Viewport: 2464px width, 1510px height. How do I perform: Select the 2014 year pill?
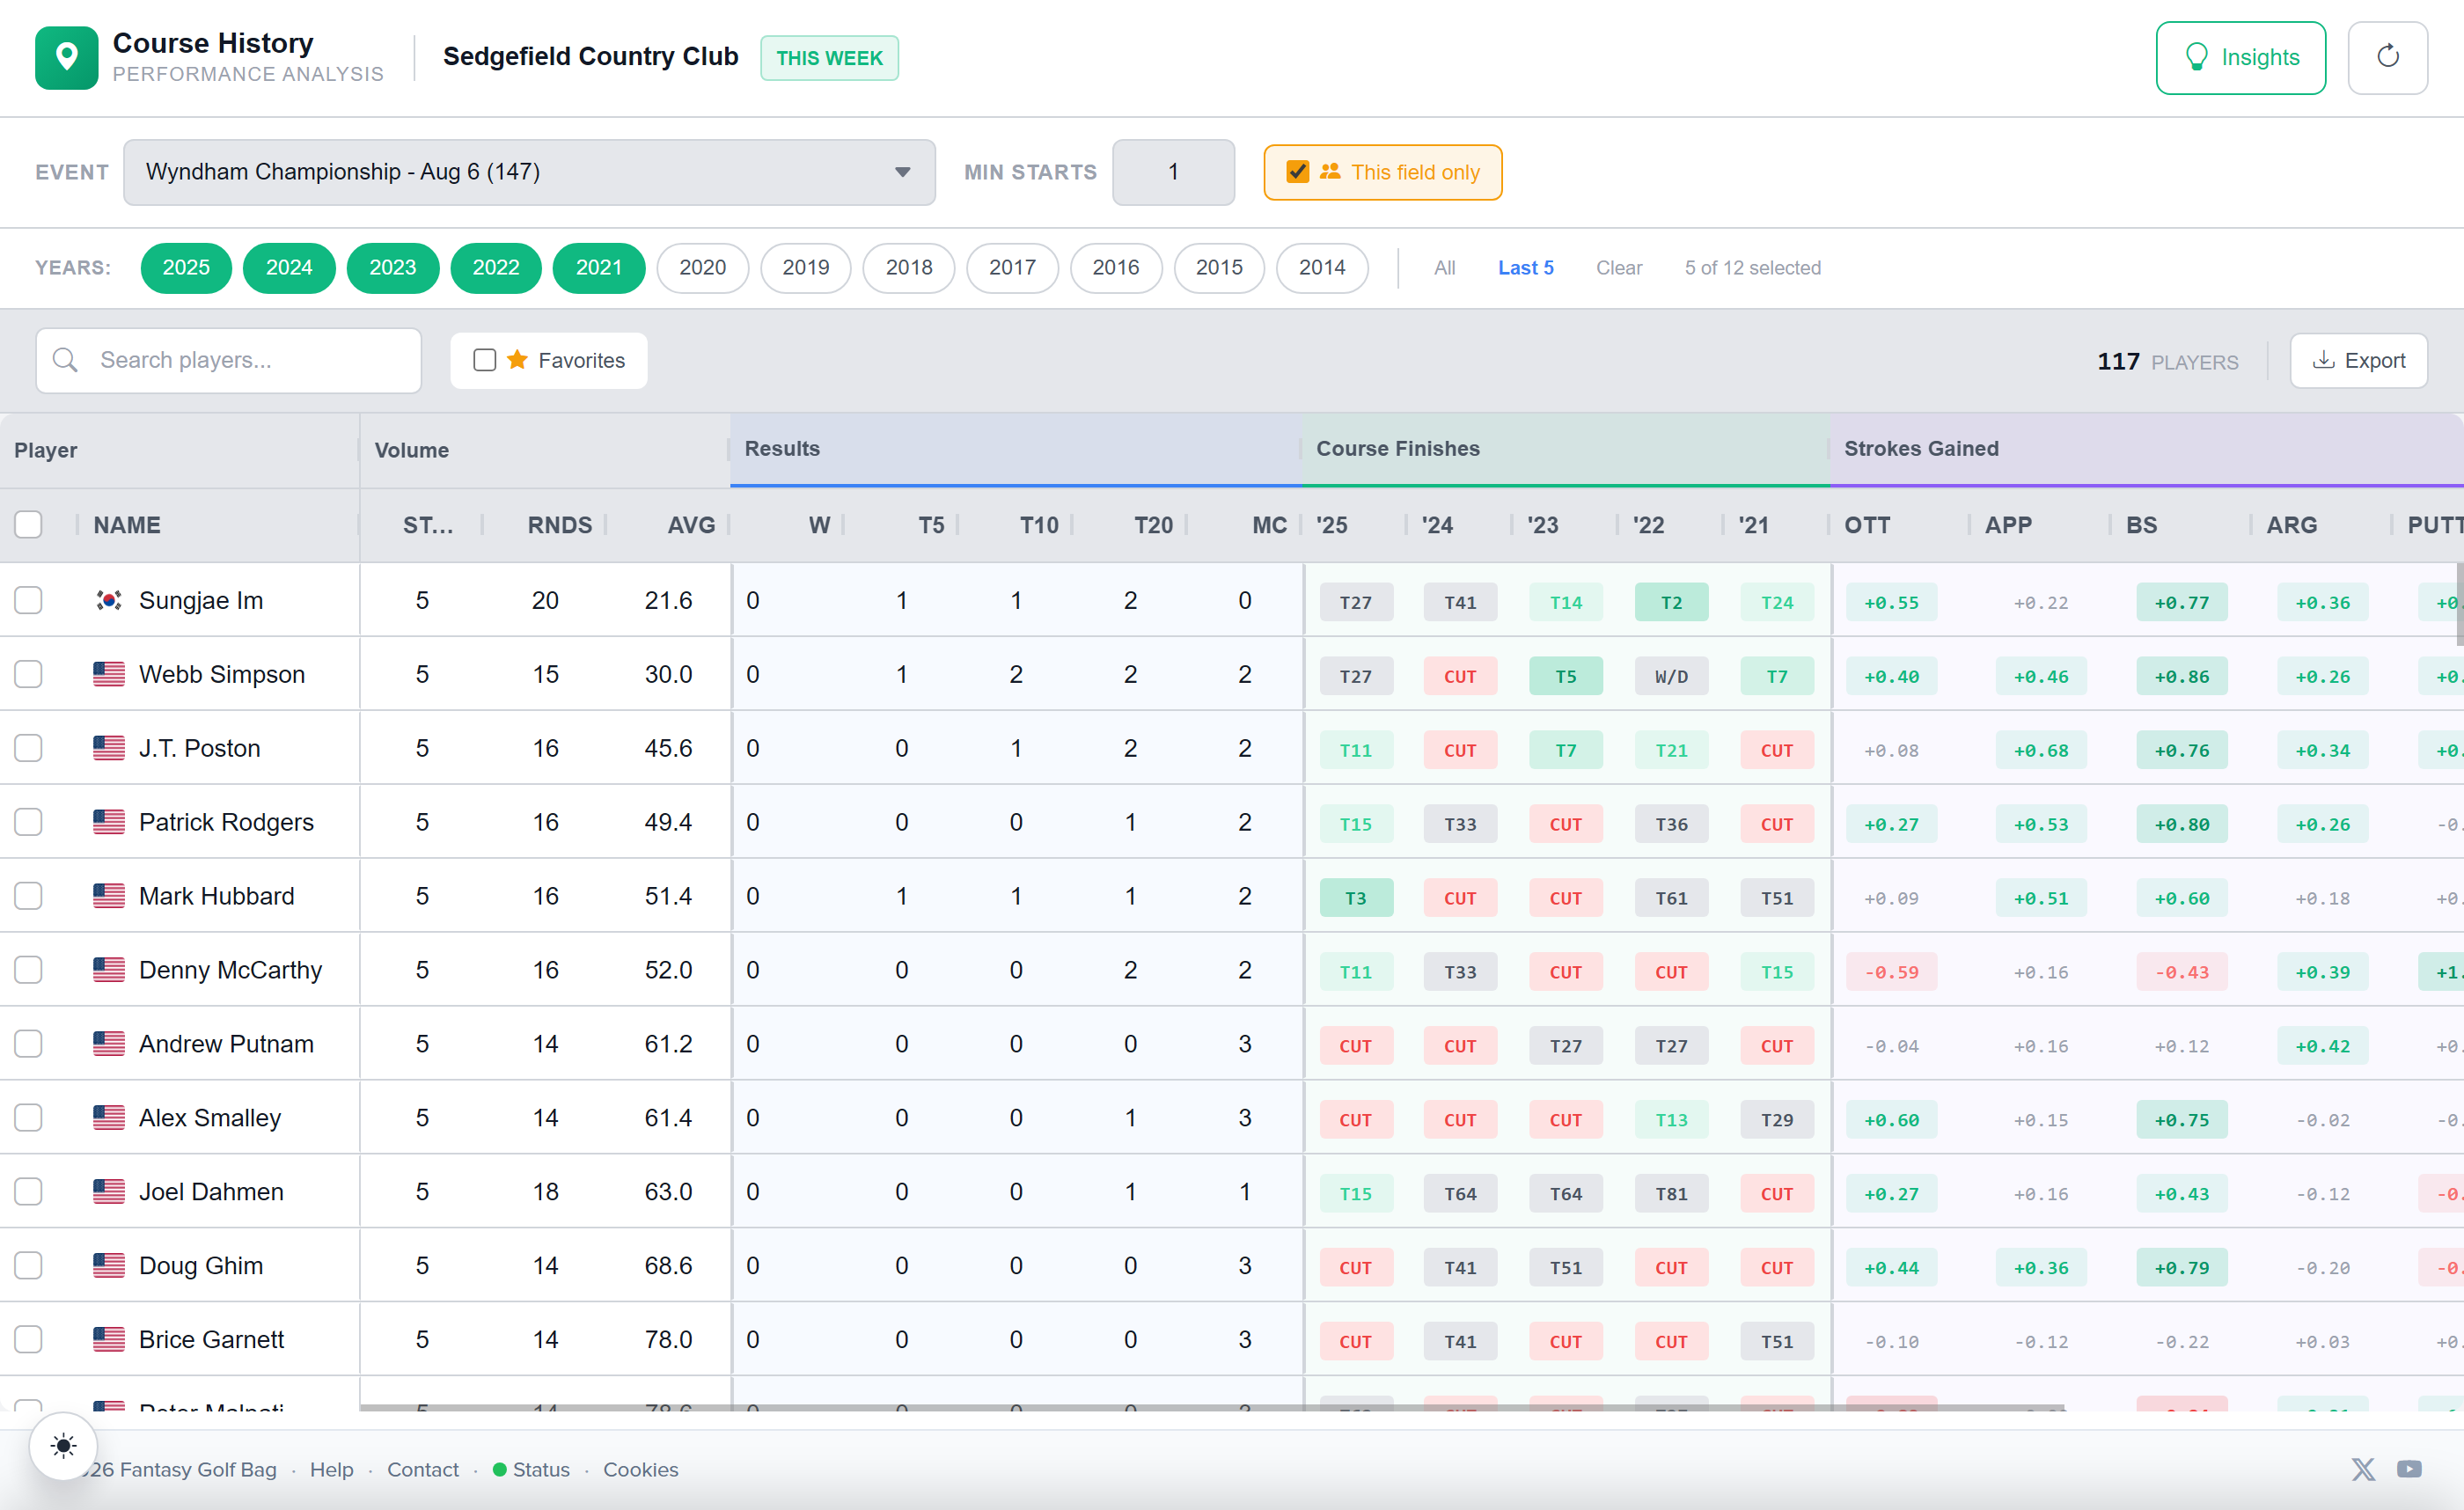click(1322, 268)
